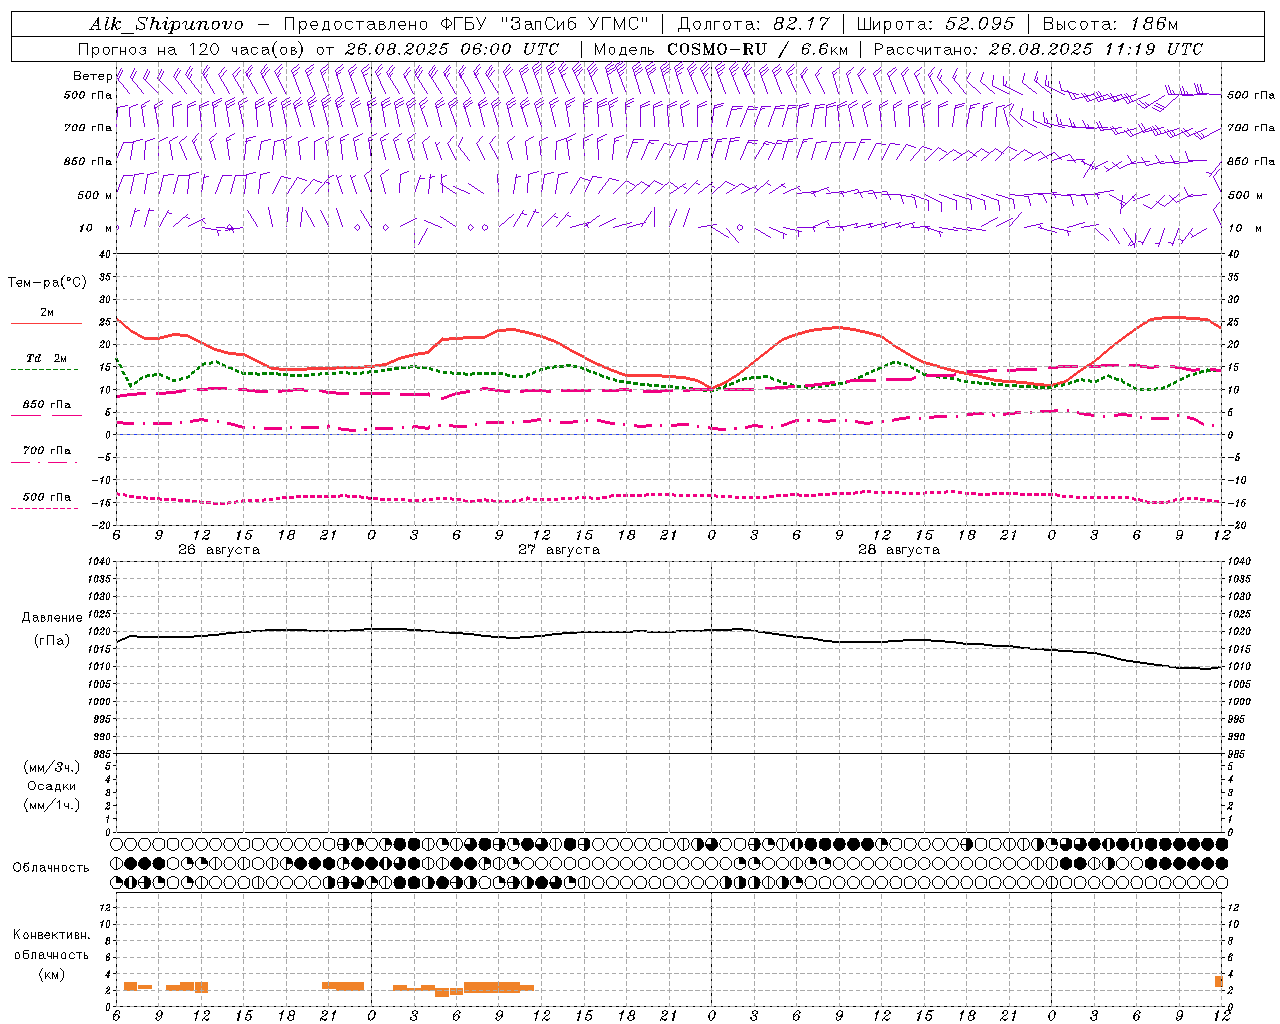
Task: Click the '700 гПа' temperature legend label
Action: click(x=47, y=451)
